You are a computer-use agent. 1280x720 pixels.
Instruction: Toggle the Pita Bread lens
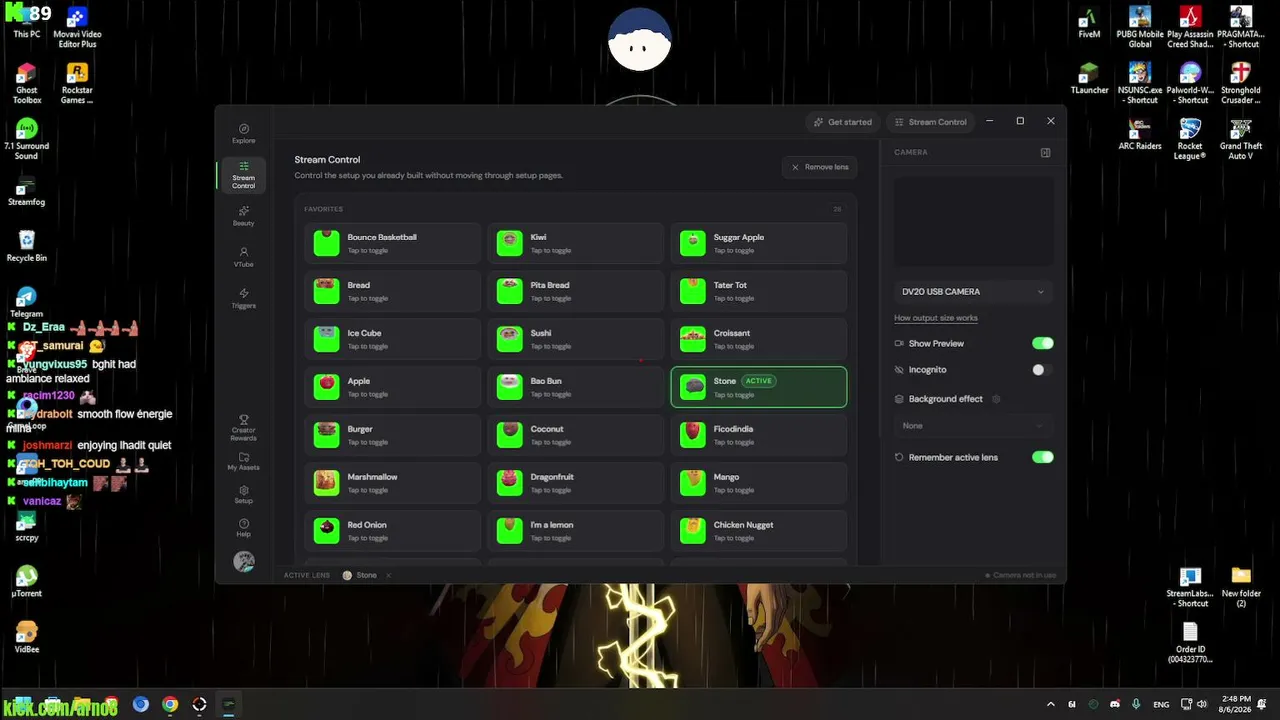tap(576, 291)
